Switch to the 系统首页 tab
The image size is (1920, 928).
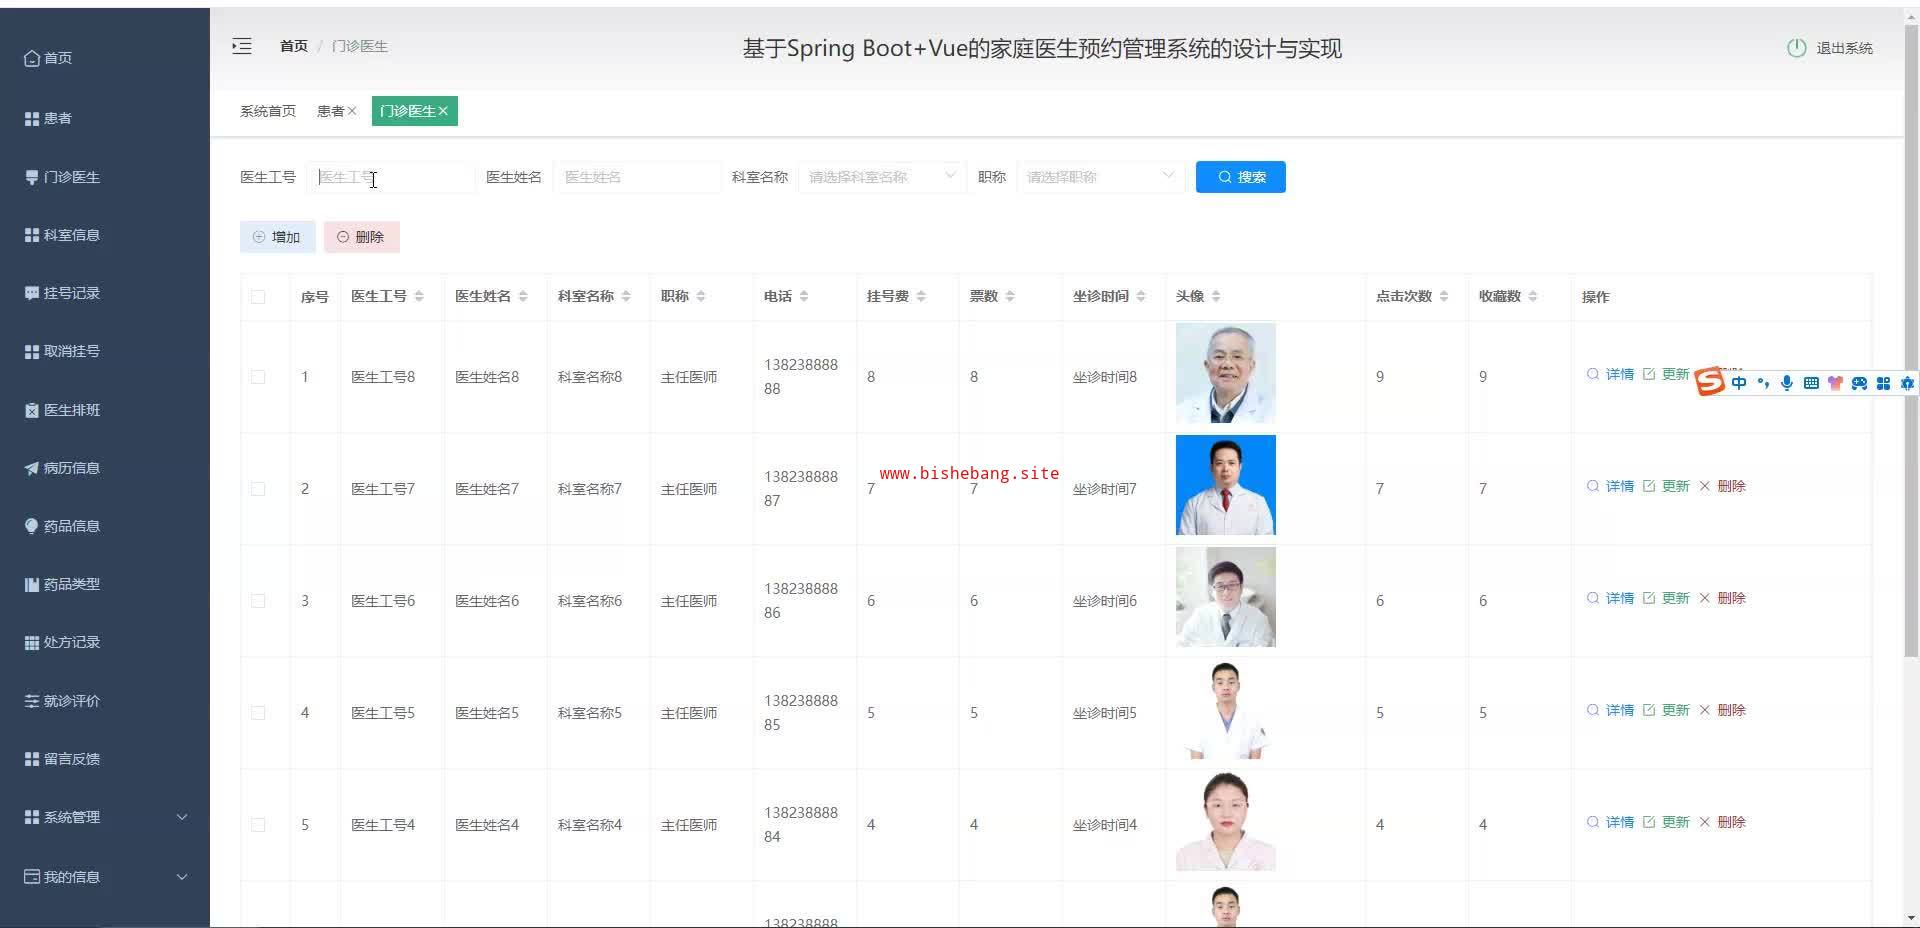[x=268, y=111]
